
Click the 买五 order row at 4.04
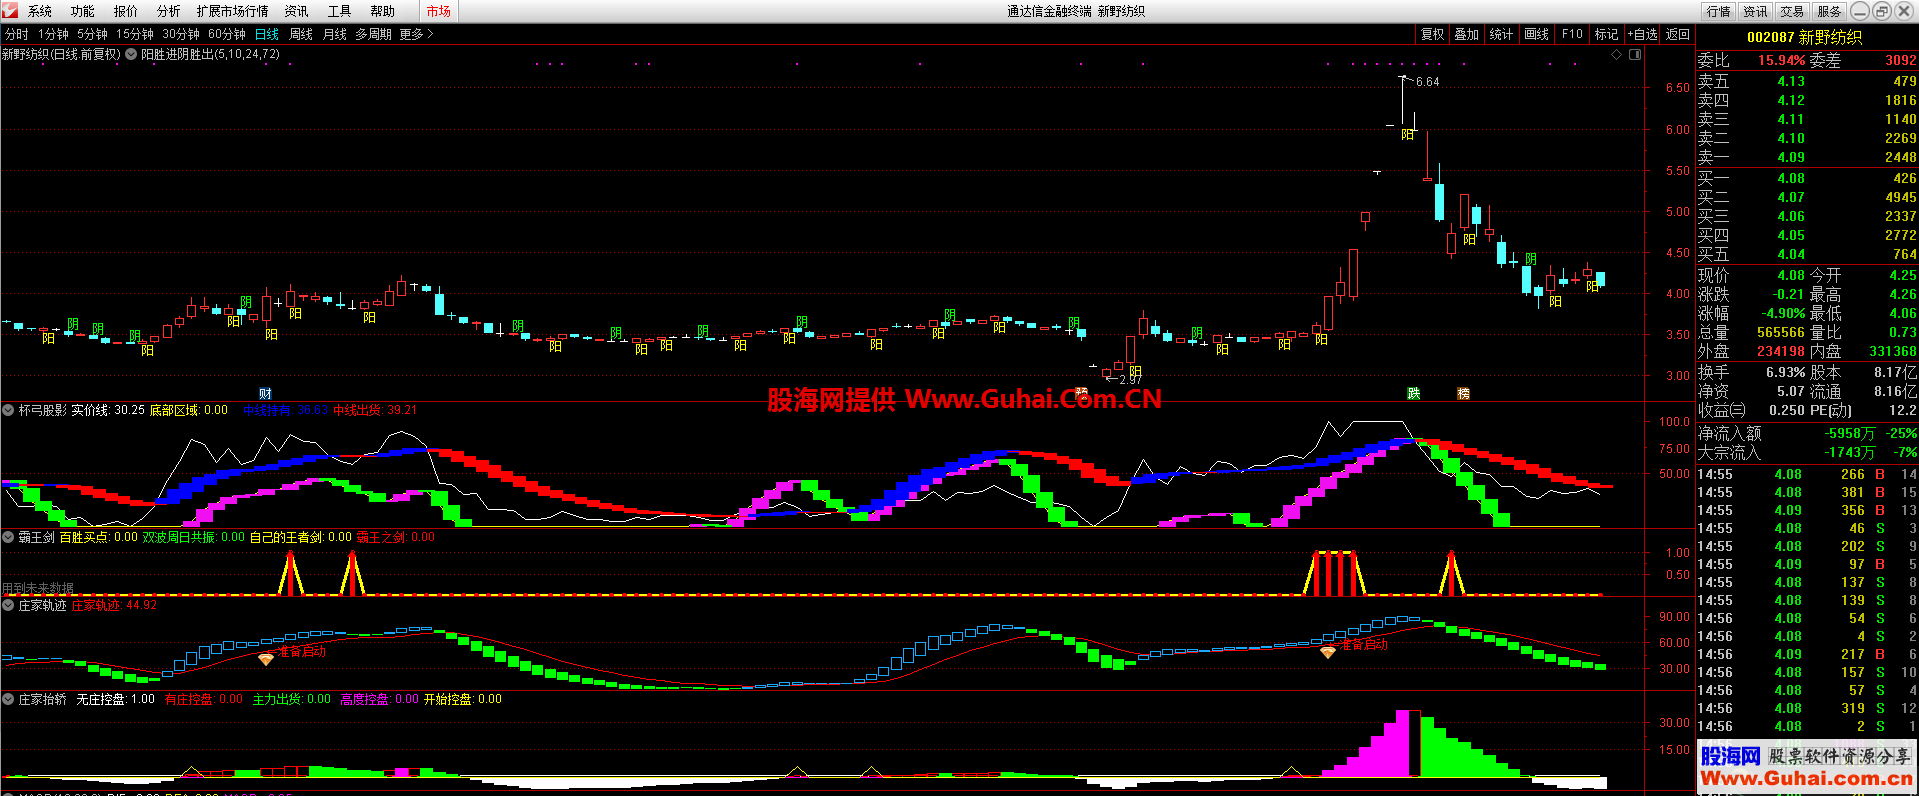tap(1807, 254)
